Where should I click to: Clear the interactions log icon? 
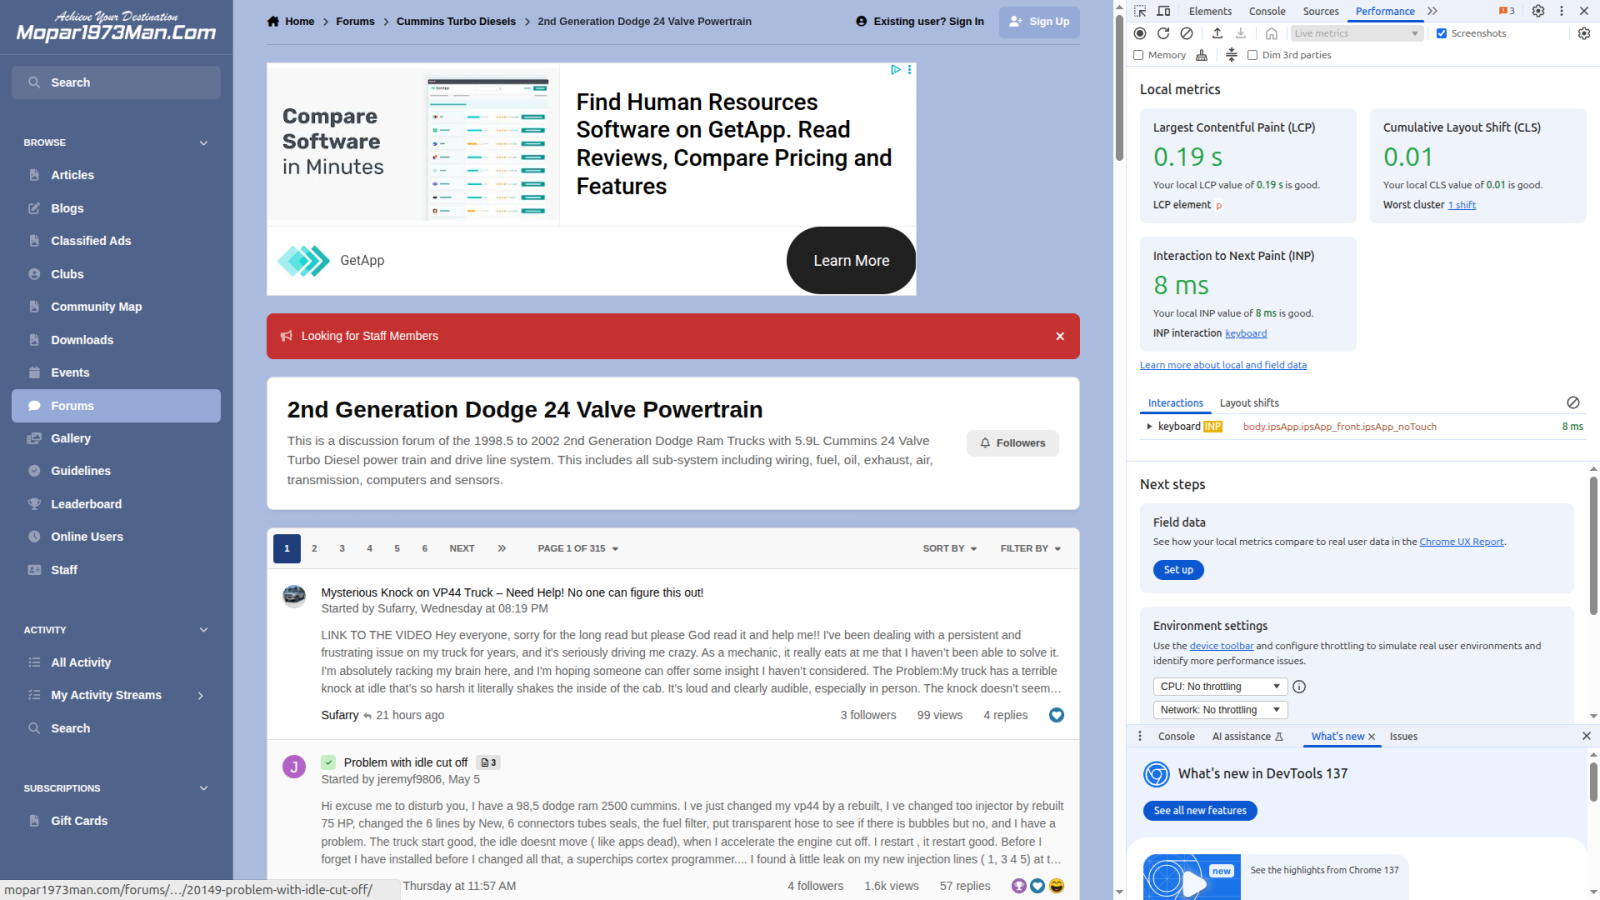coord(1573,403)
